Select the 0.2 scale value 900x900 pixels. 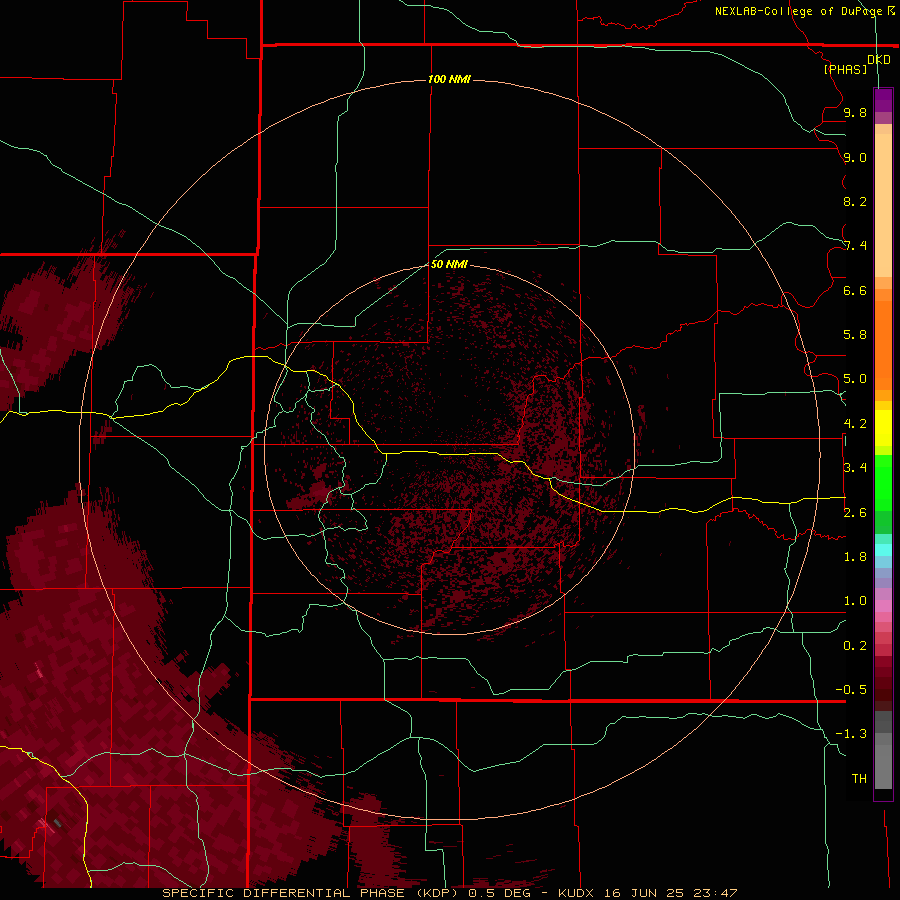coord(855,646)
